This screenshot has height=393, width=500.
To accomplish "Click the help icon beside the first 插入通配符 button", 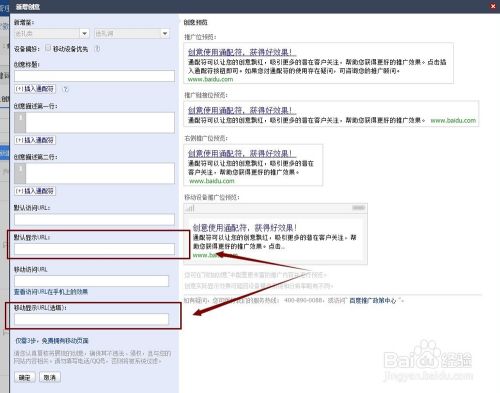I will 66,89.
